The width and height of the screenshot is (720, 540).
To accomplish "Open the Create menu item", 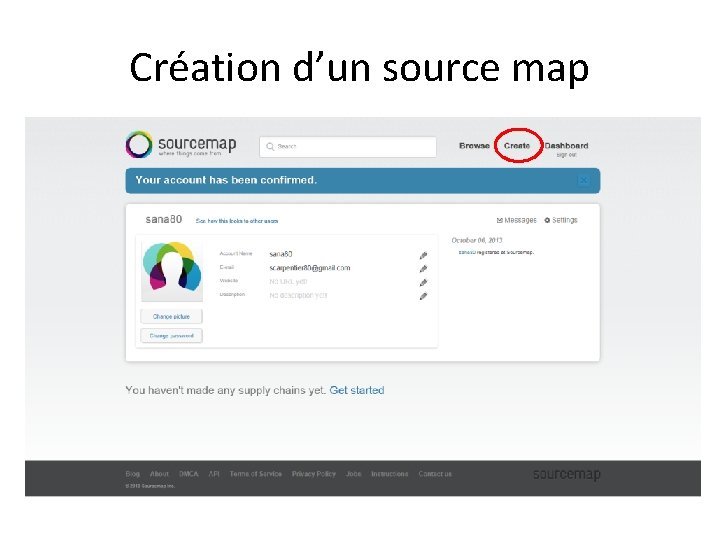I will click(517, 146).
